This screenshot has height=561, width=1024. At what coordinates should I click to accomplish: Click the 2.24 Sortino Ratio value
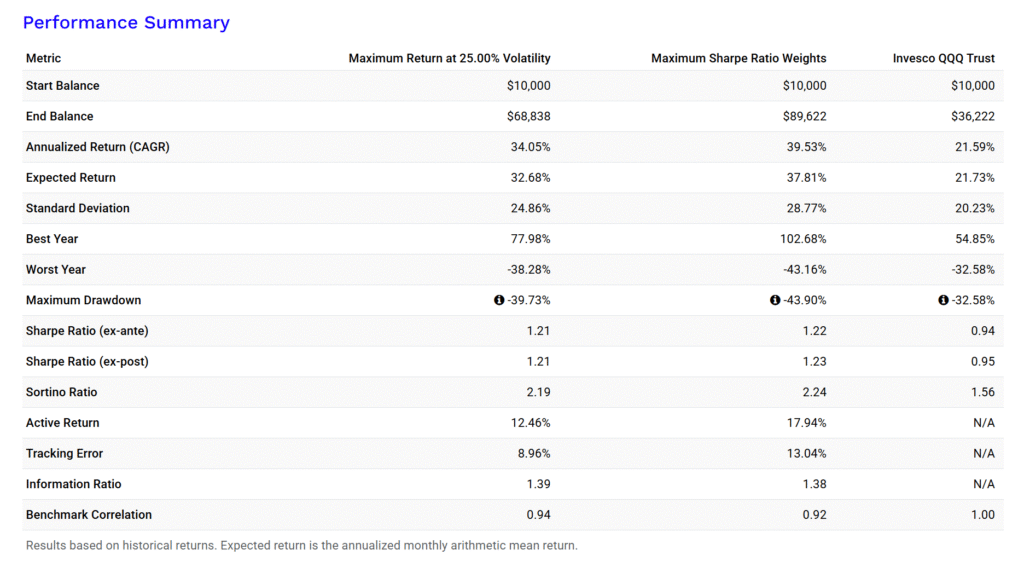(813, 392)
